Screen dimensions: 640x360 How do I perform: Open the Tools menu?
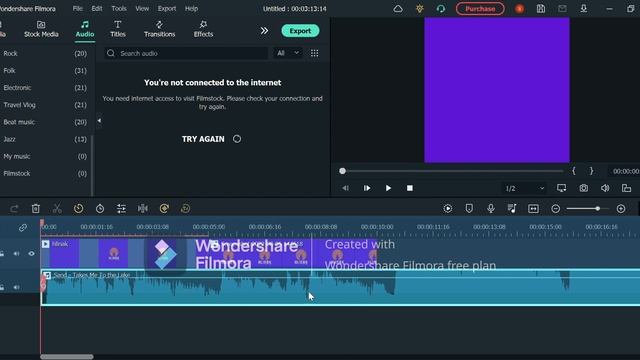click(119, 9)
